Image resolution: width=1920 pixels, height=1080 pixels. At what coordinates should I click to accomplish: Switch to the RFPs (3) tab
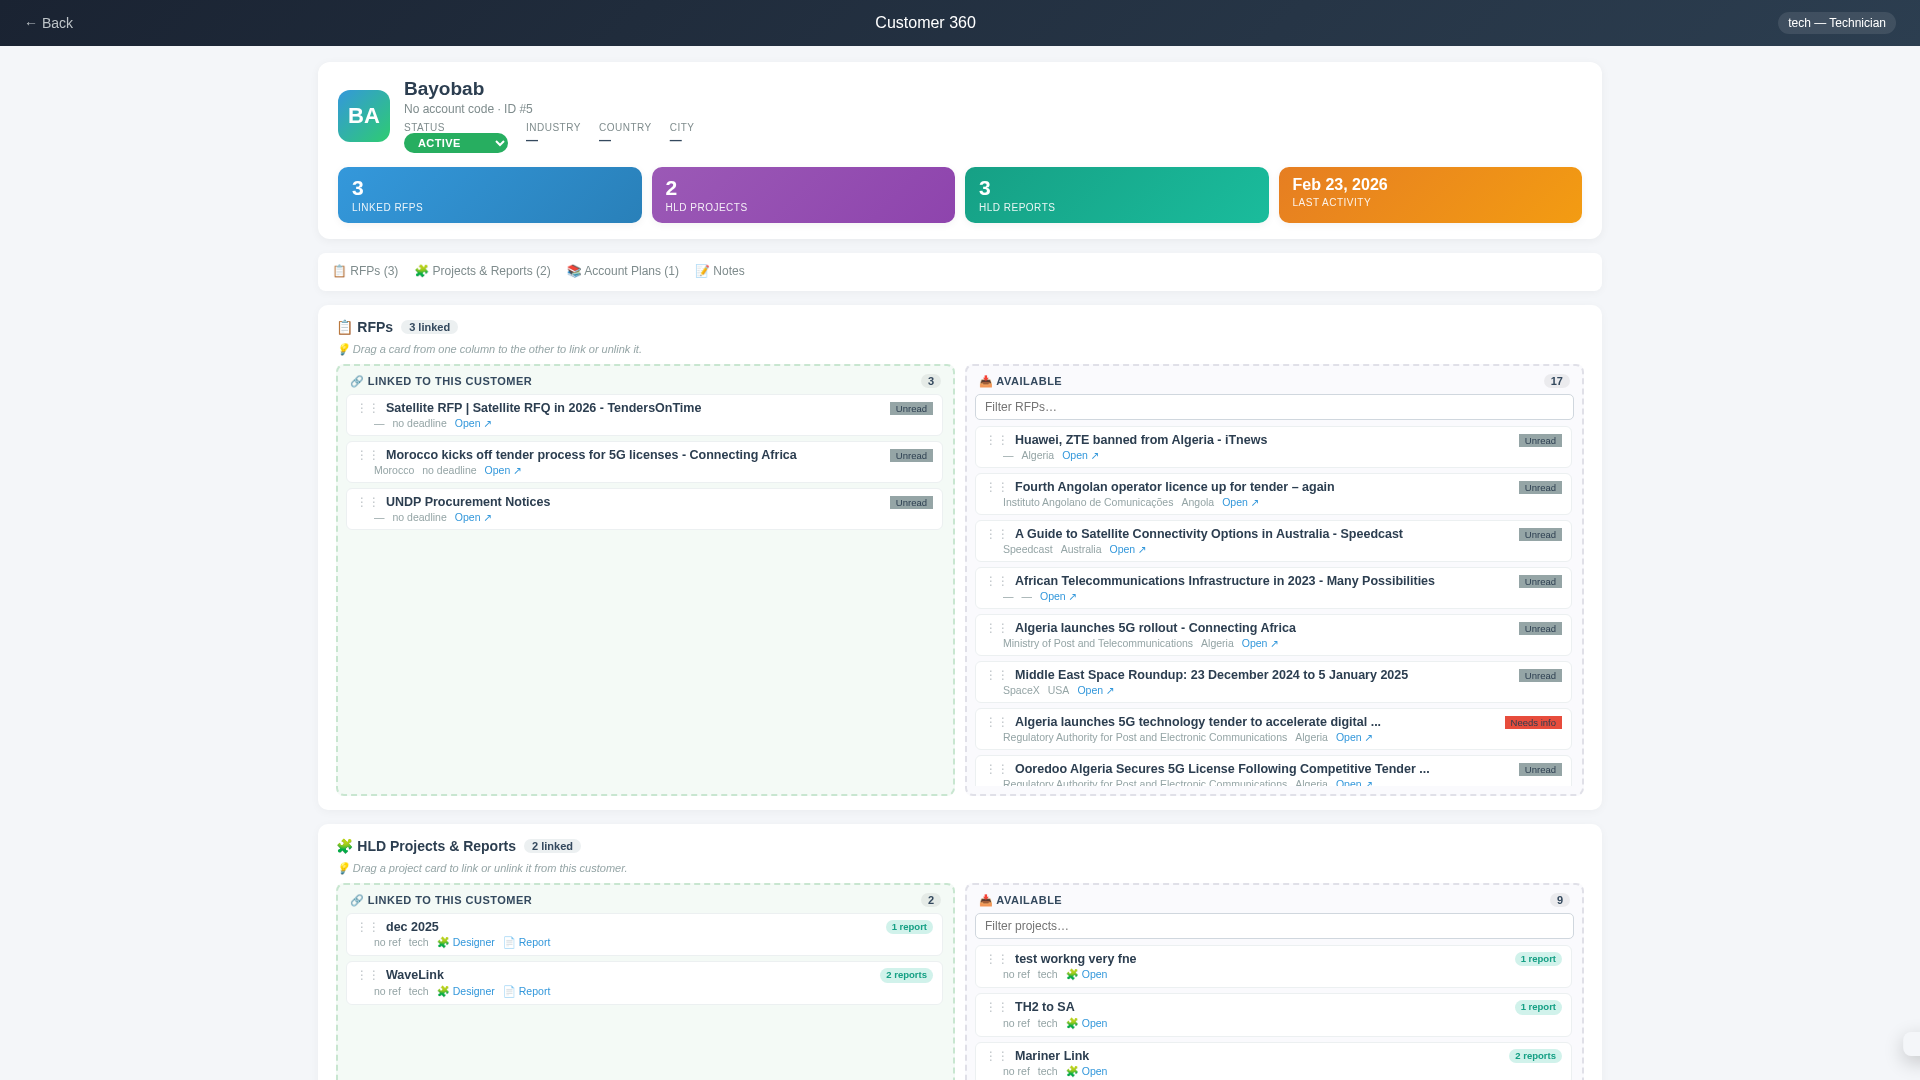pyautogui.click(x=365, y=271)
